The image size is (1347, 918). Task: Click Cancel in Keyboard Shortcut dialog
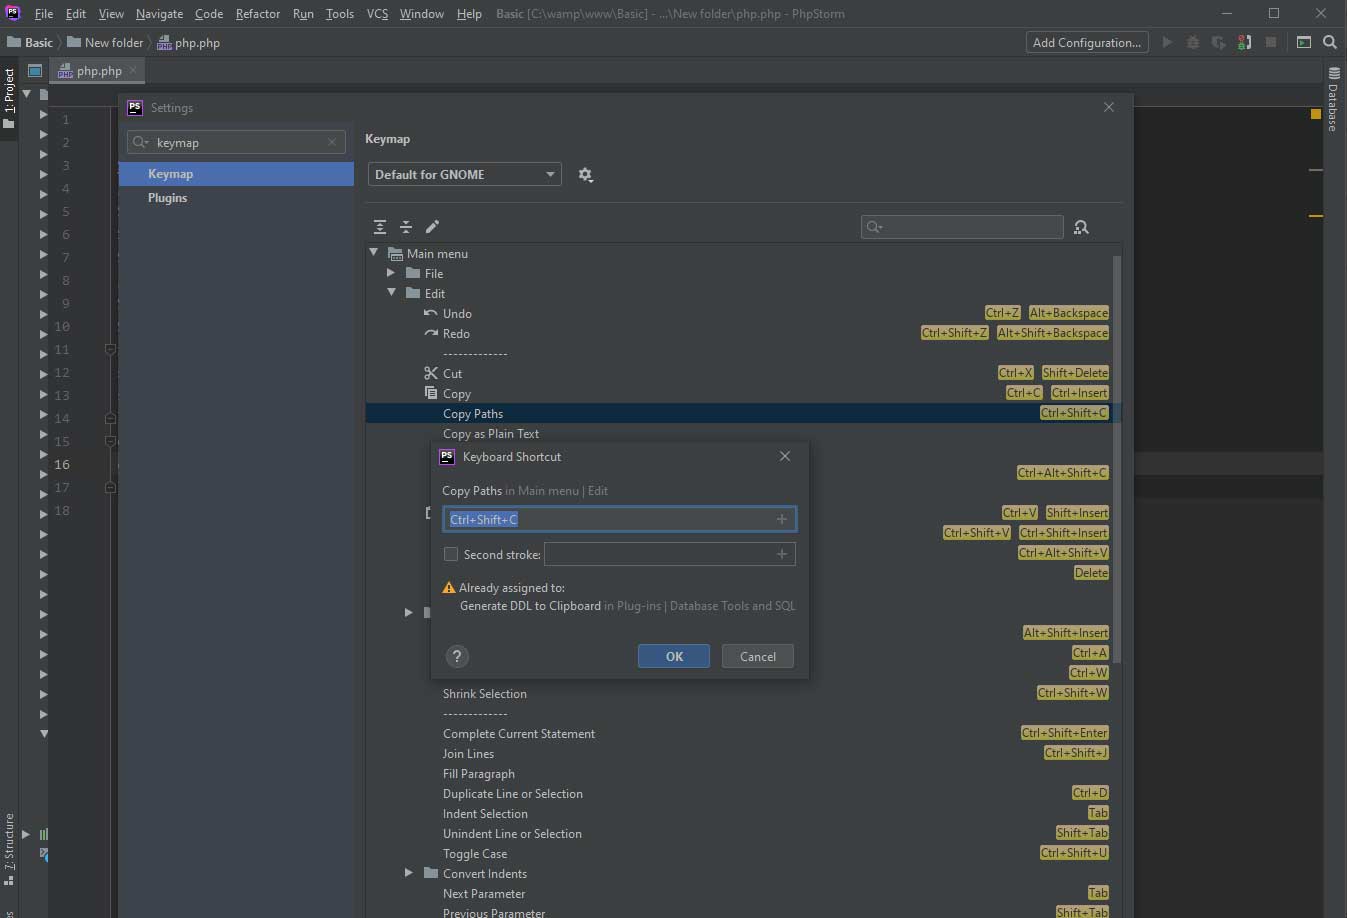tap(757, 656)
